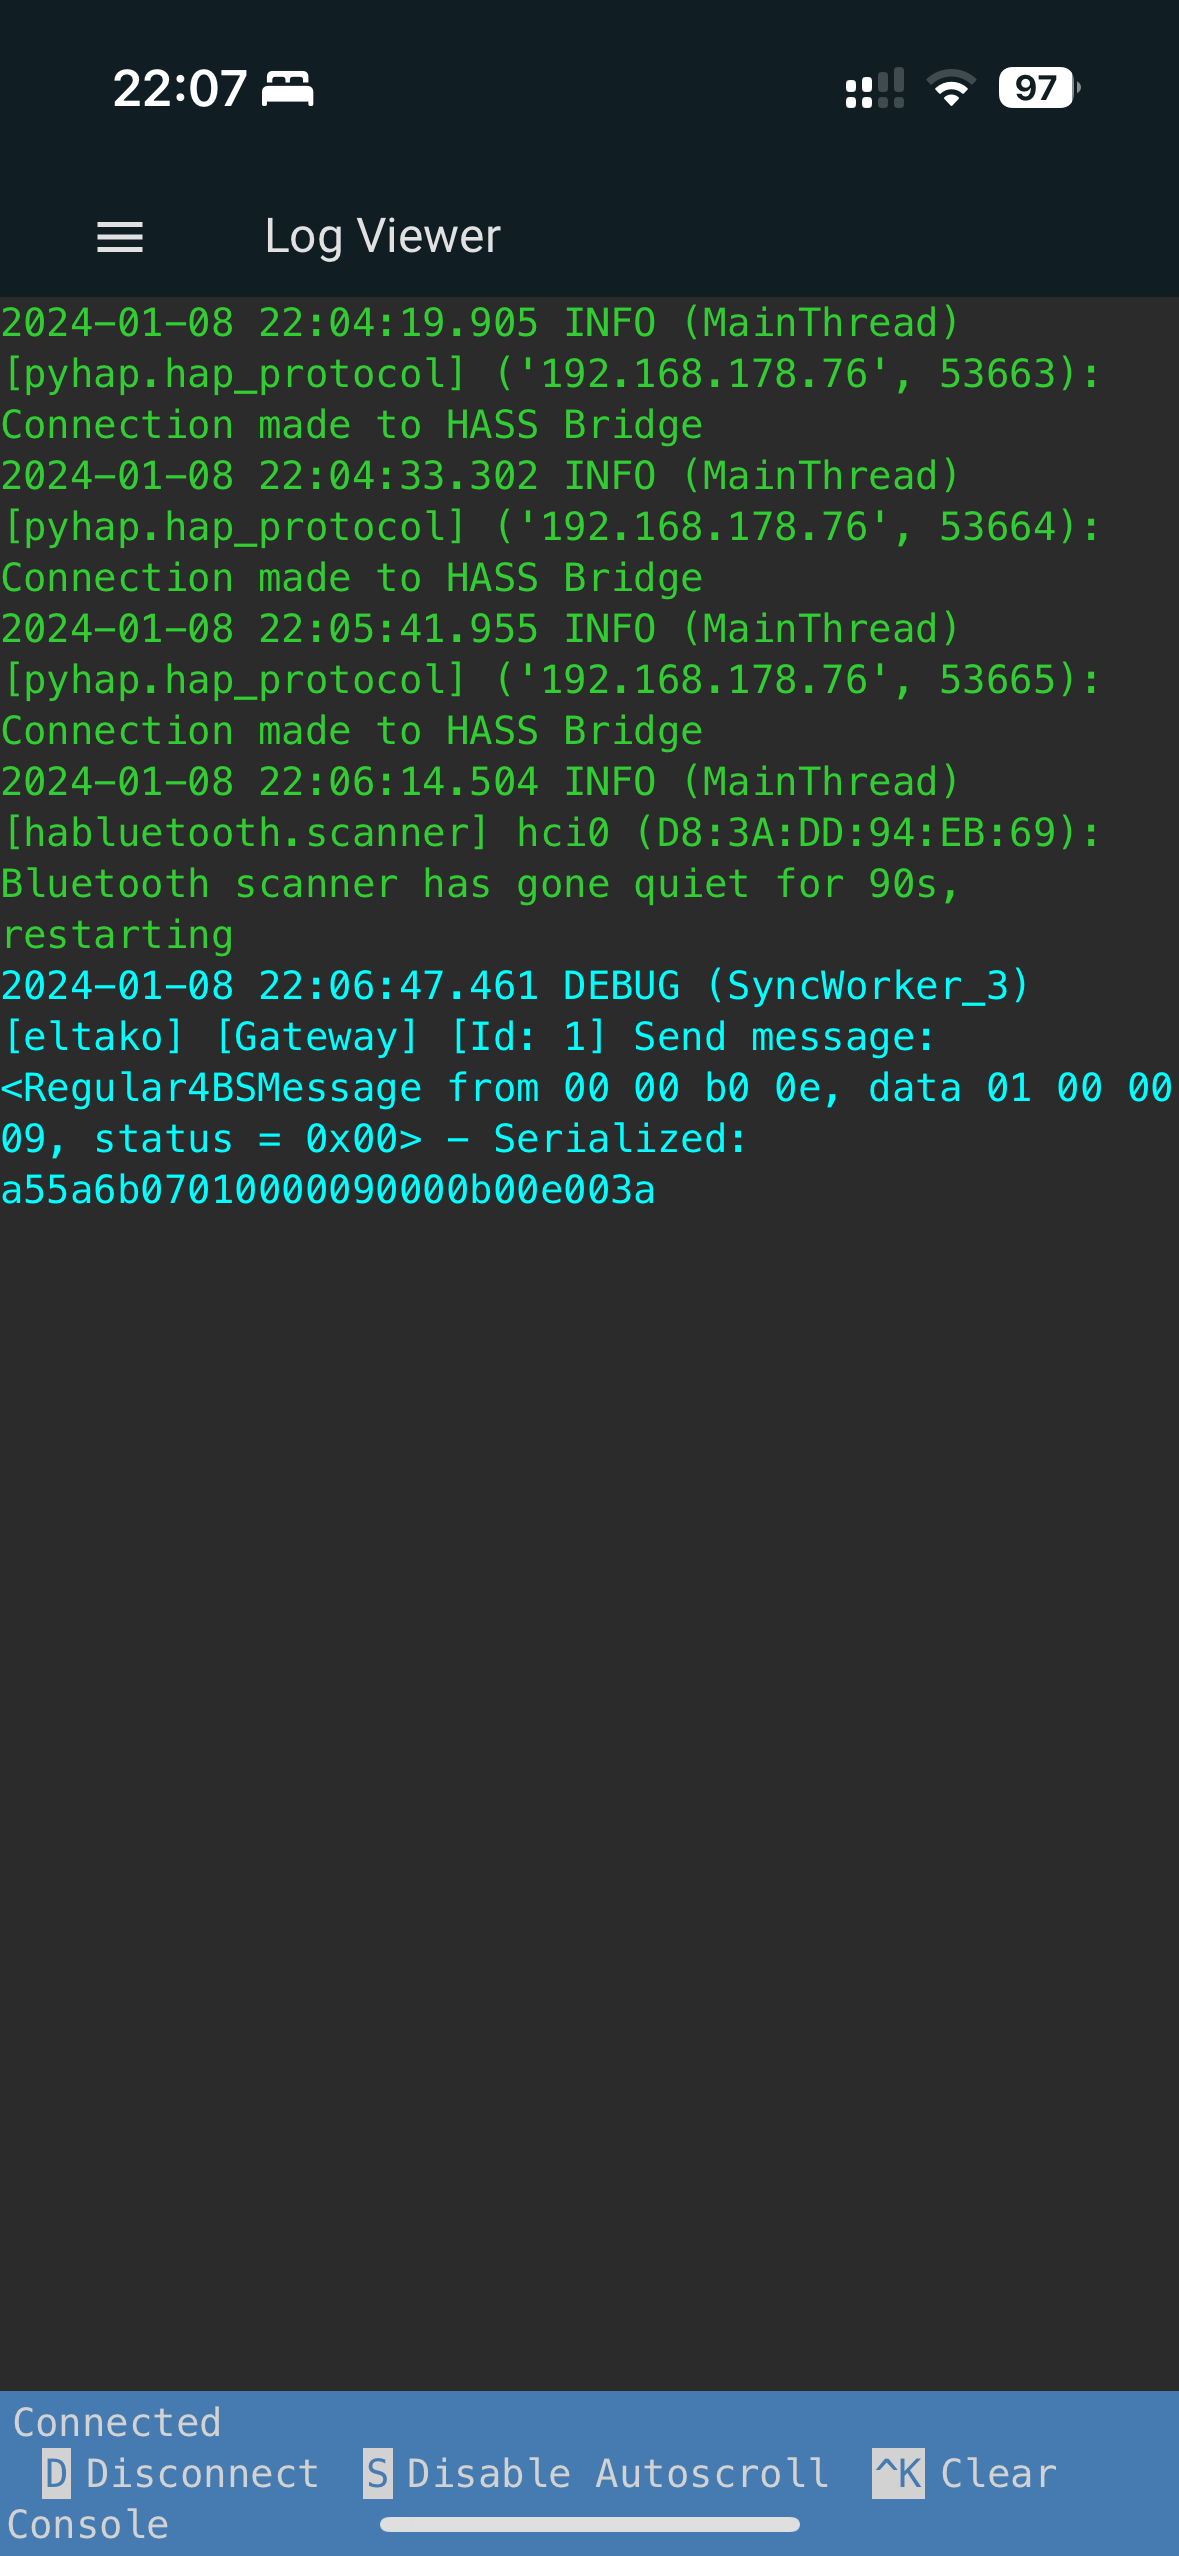Tap the Wi-Fi status icon
The image size is (1179, 2556).
(x=951, y=88)
